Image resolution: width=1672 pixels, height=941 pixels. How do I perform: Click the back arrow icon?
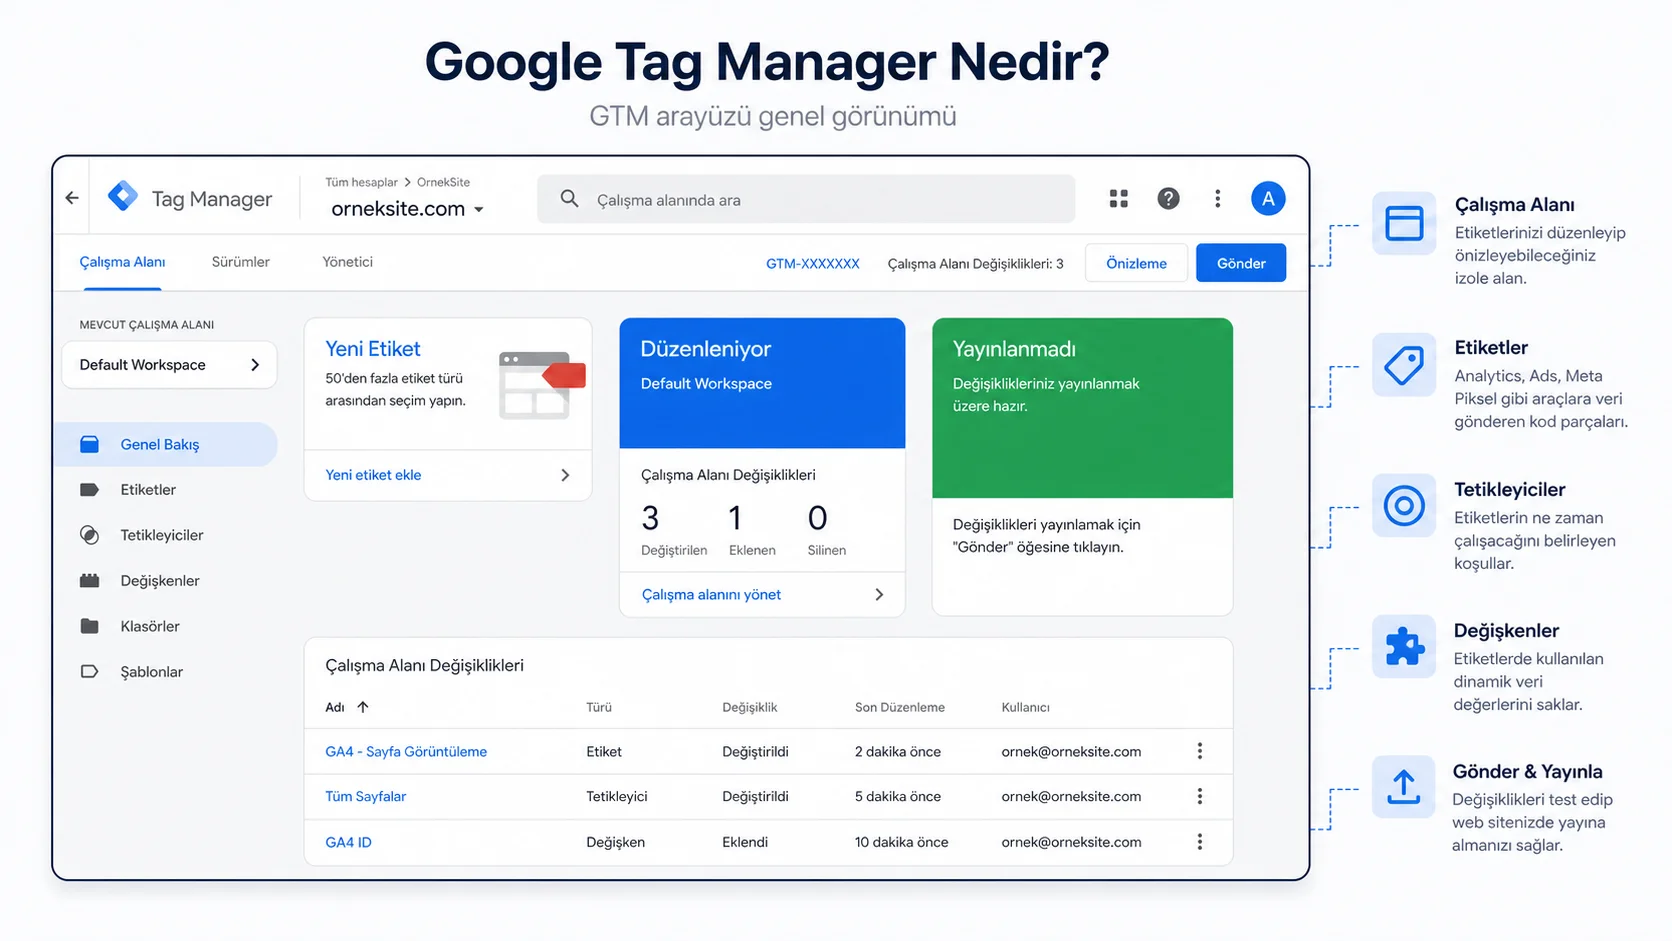72,198
